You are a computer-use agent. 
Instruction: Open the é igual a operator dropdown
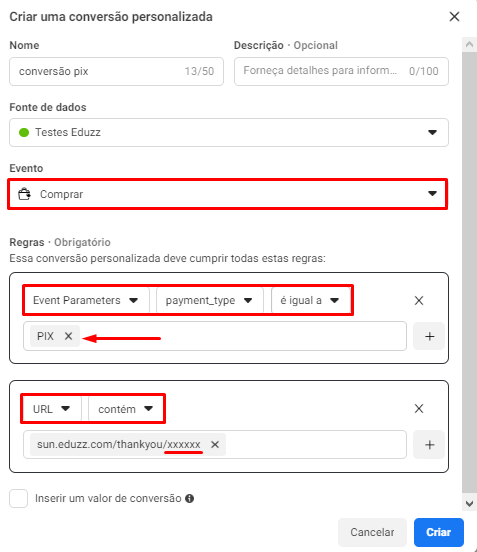(310, 301)
